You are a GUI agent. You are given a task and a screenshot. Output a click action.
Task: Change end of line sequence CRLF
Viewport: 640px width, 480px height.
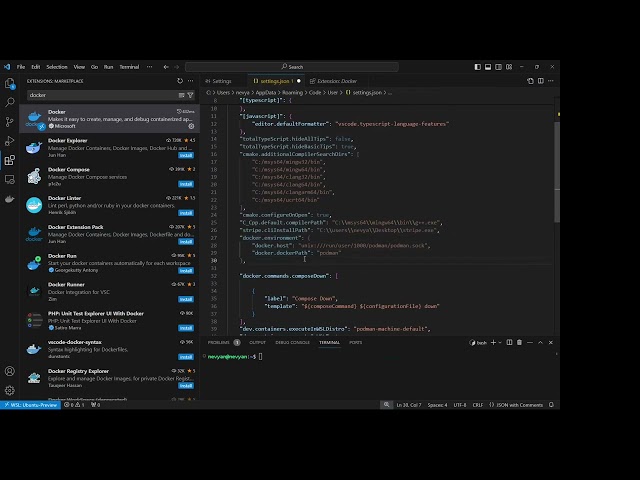pyautogui.click(x=478, y=405)
